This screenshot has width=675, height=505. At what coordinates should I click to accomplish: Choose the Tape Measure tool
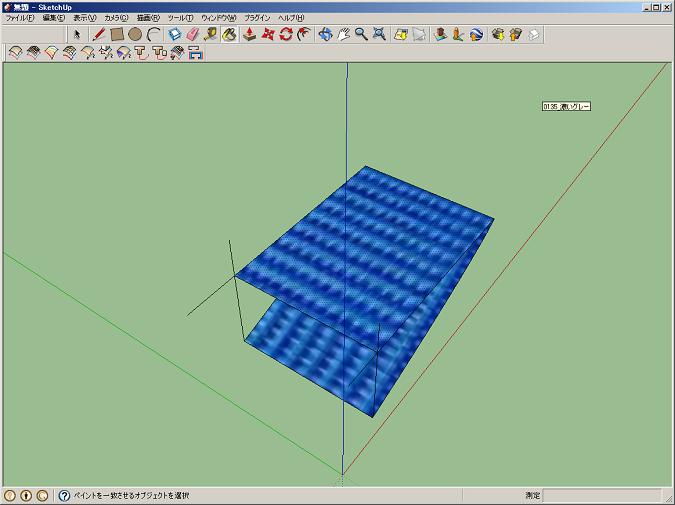point(211,34)
